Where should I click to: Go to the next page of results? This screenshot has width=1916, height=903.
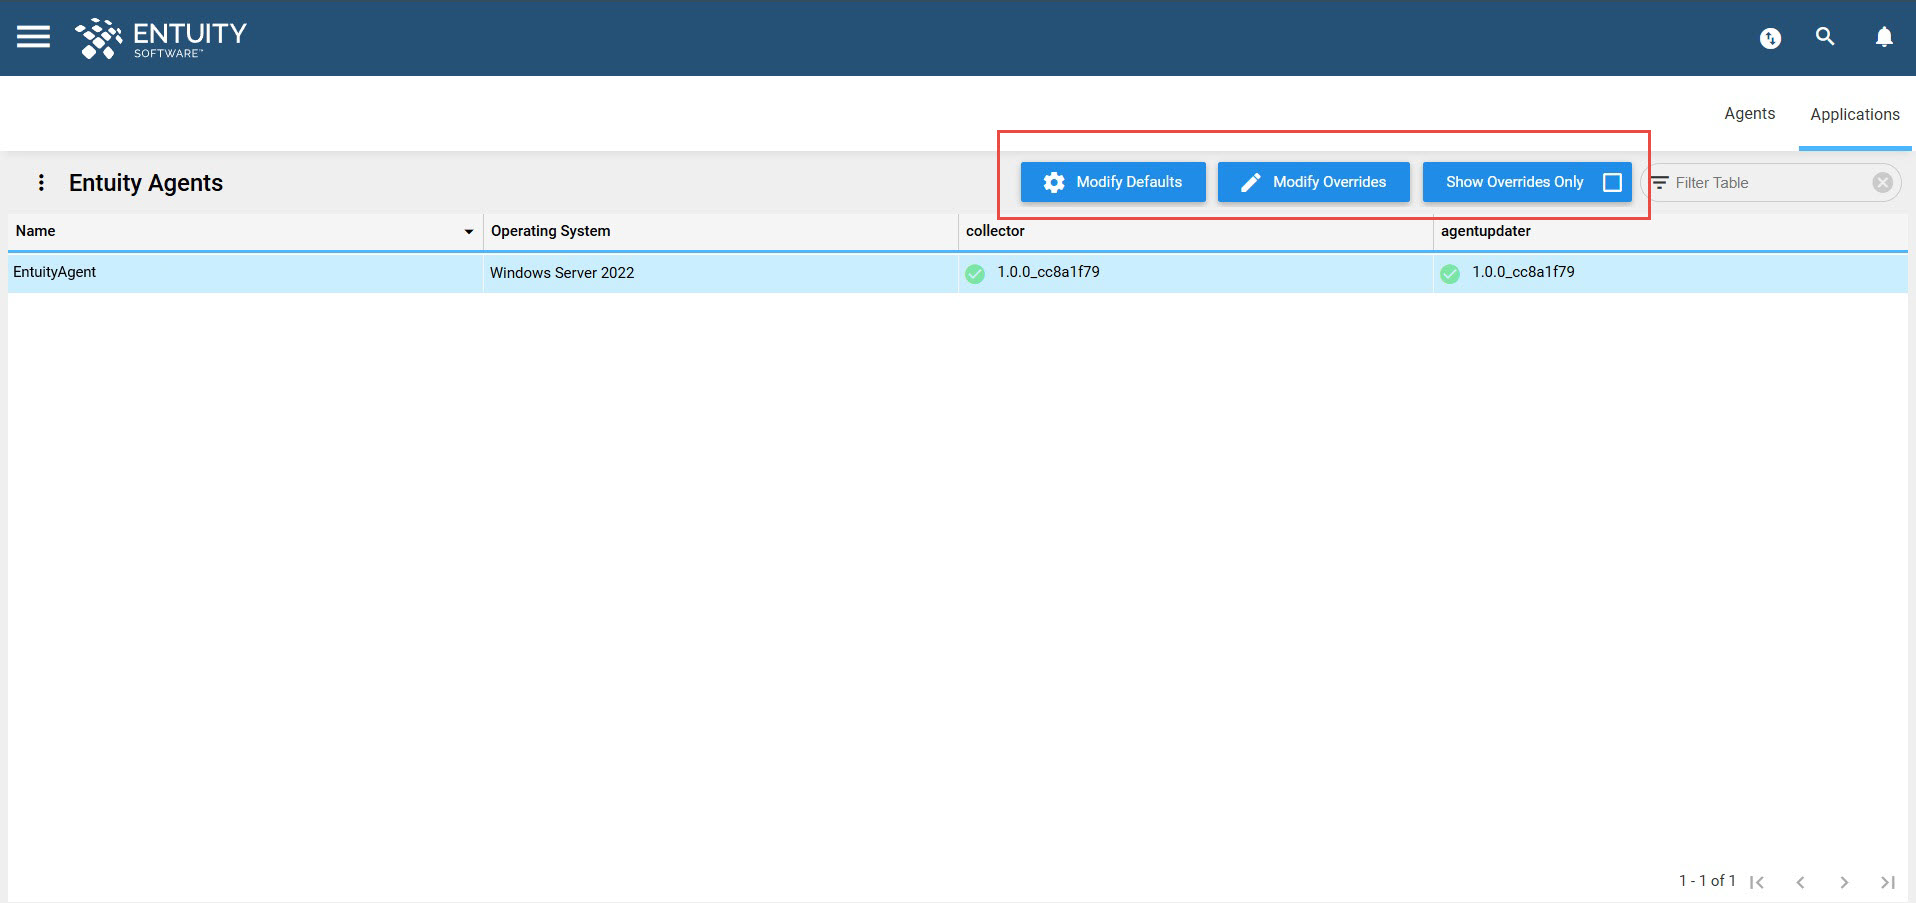point(1844,882)
